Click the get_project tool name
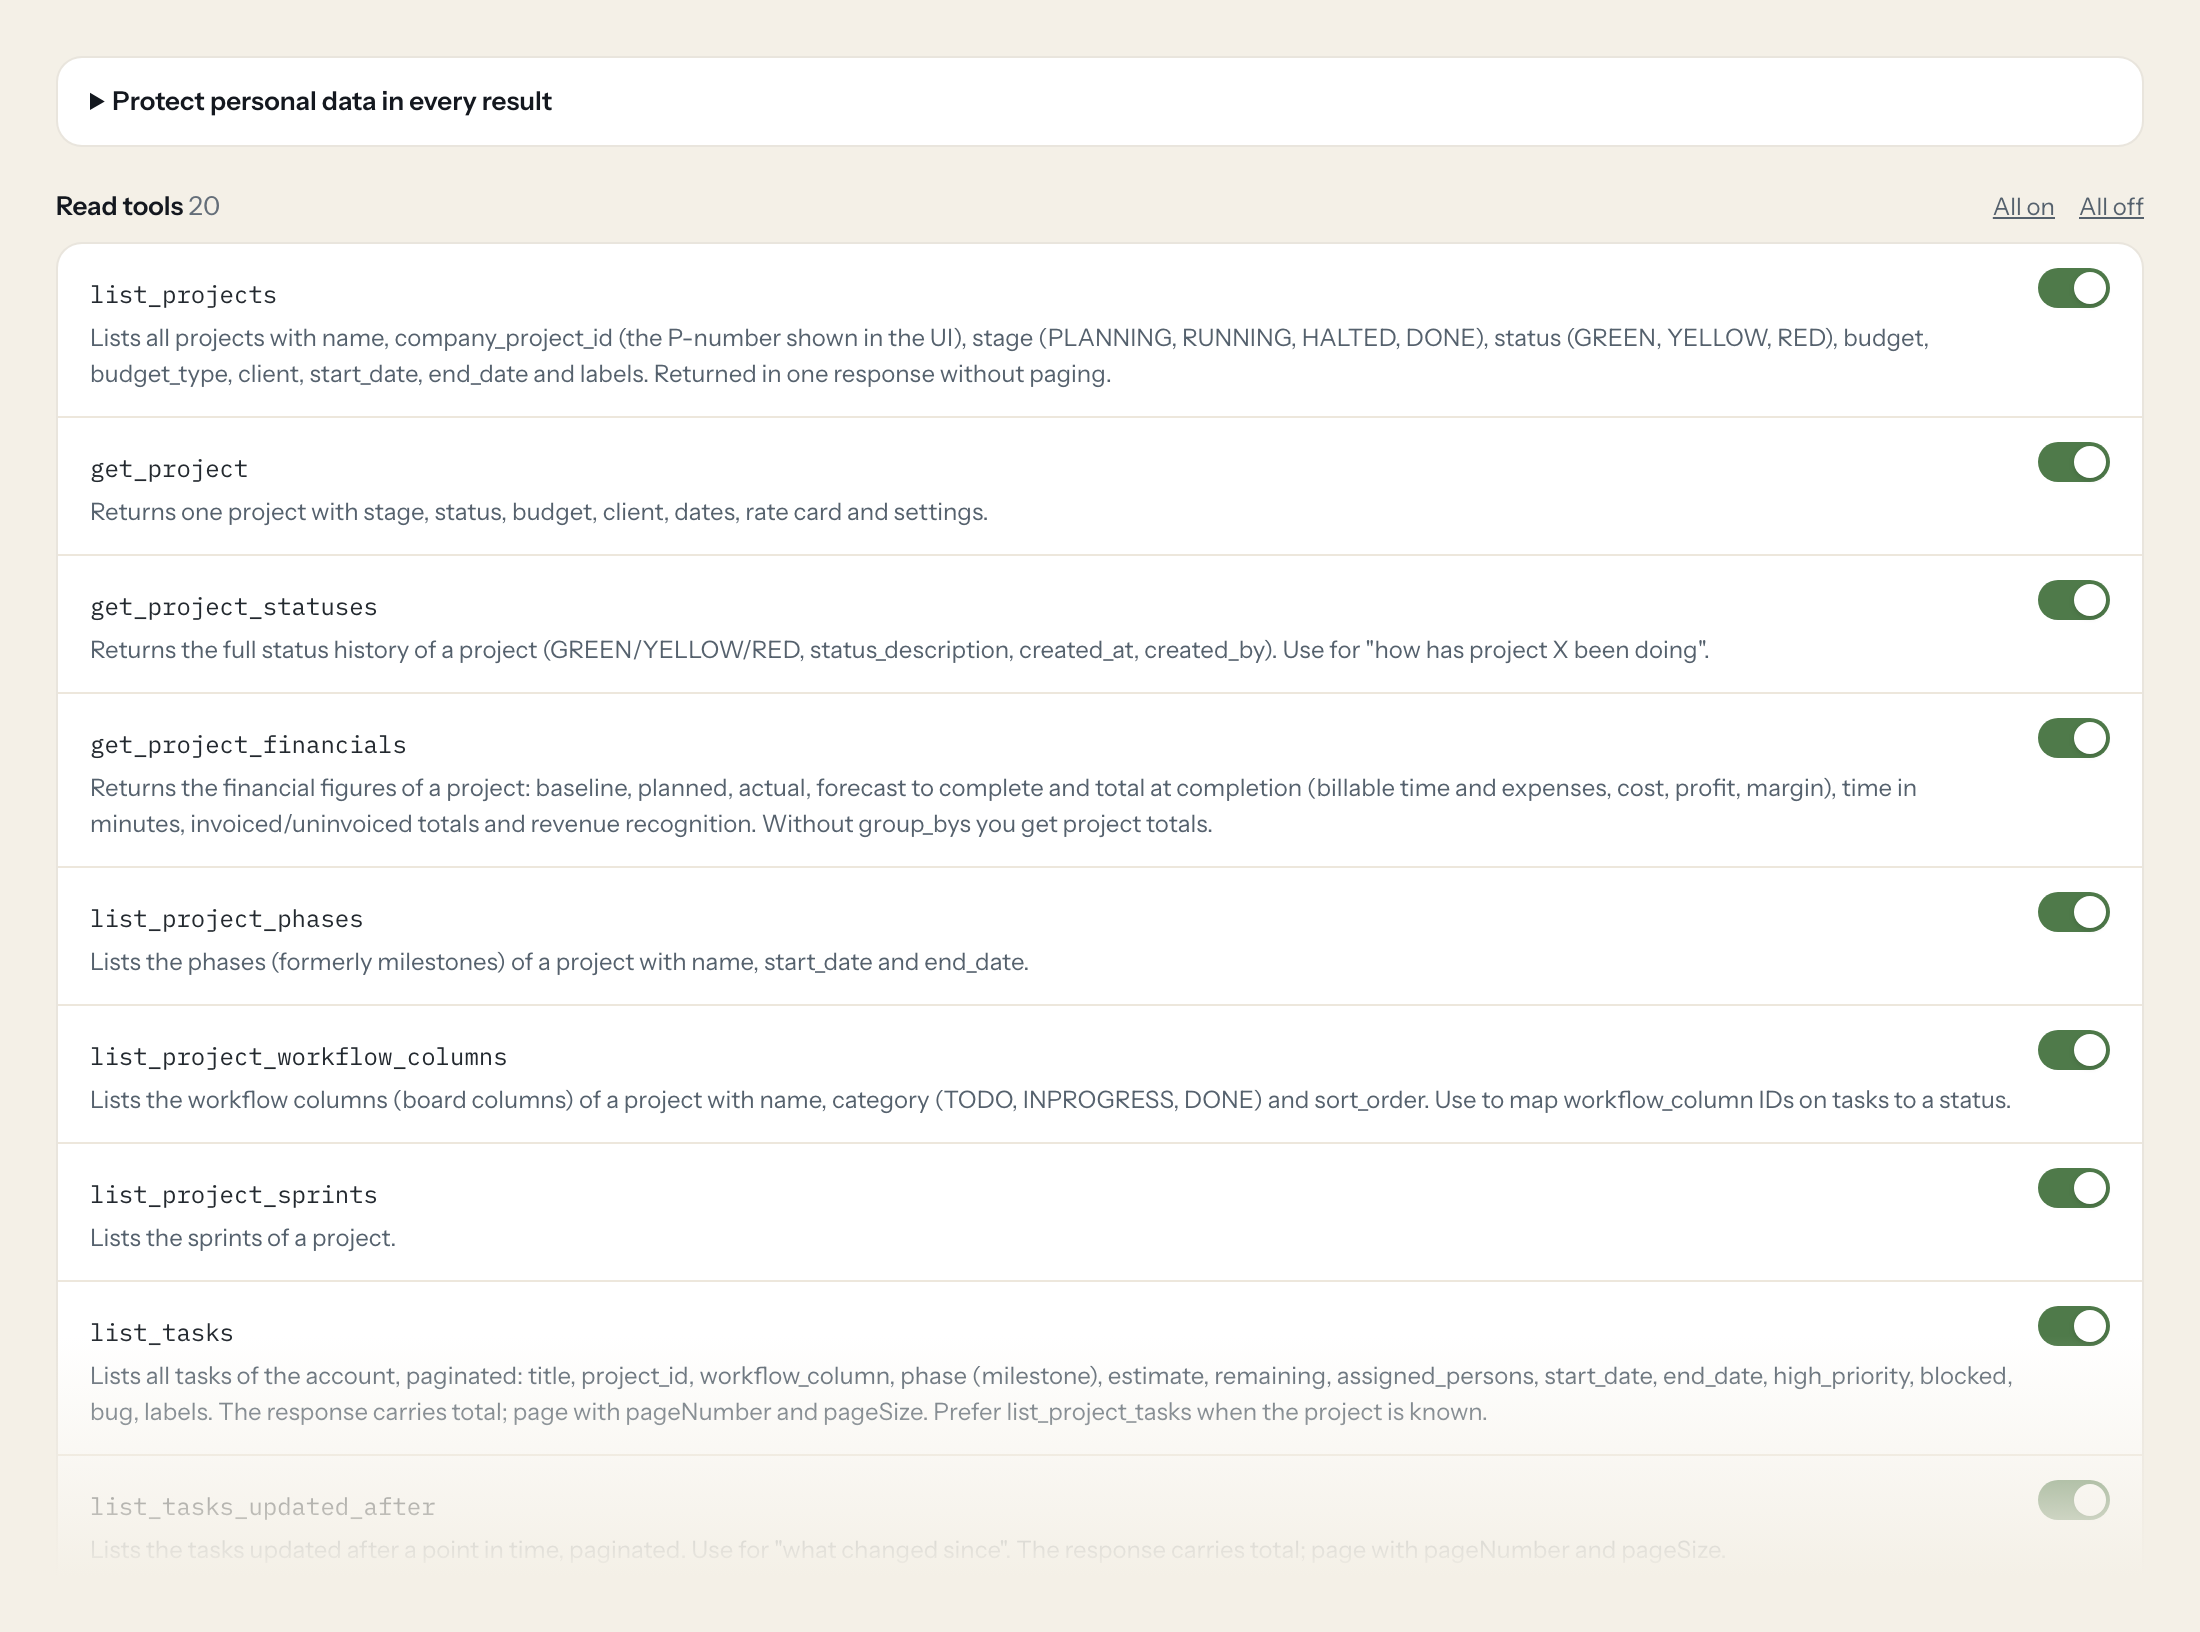Screen dimensions: 2200x1632 point(169,469)
